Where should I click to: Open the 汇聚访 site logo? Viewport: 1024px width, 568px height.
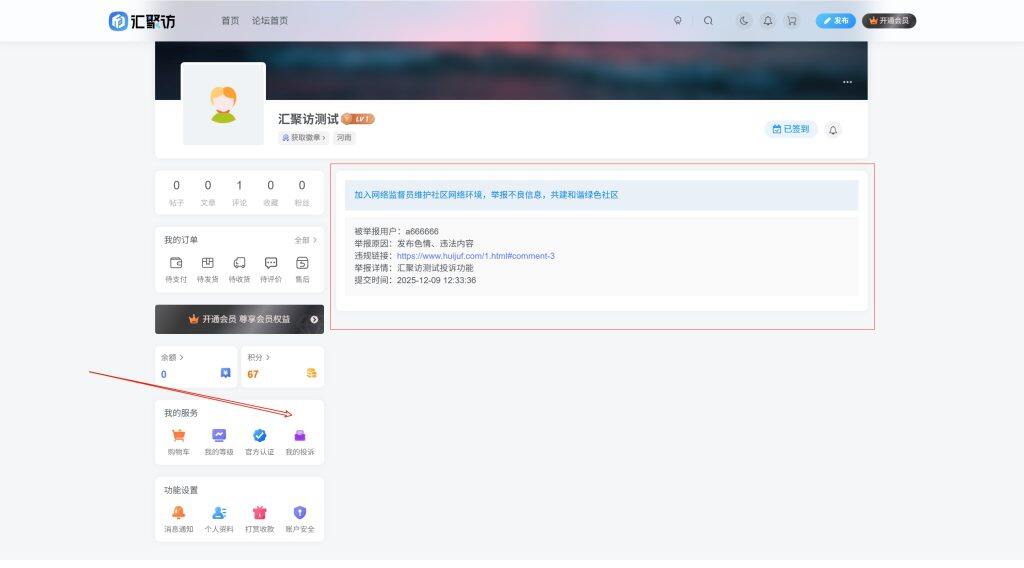coord(142,21)
